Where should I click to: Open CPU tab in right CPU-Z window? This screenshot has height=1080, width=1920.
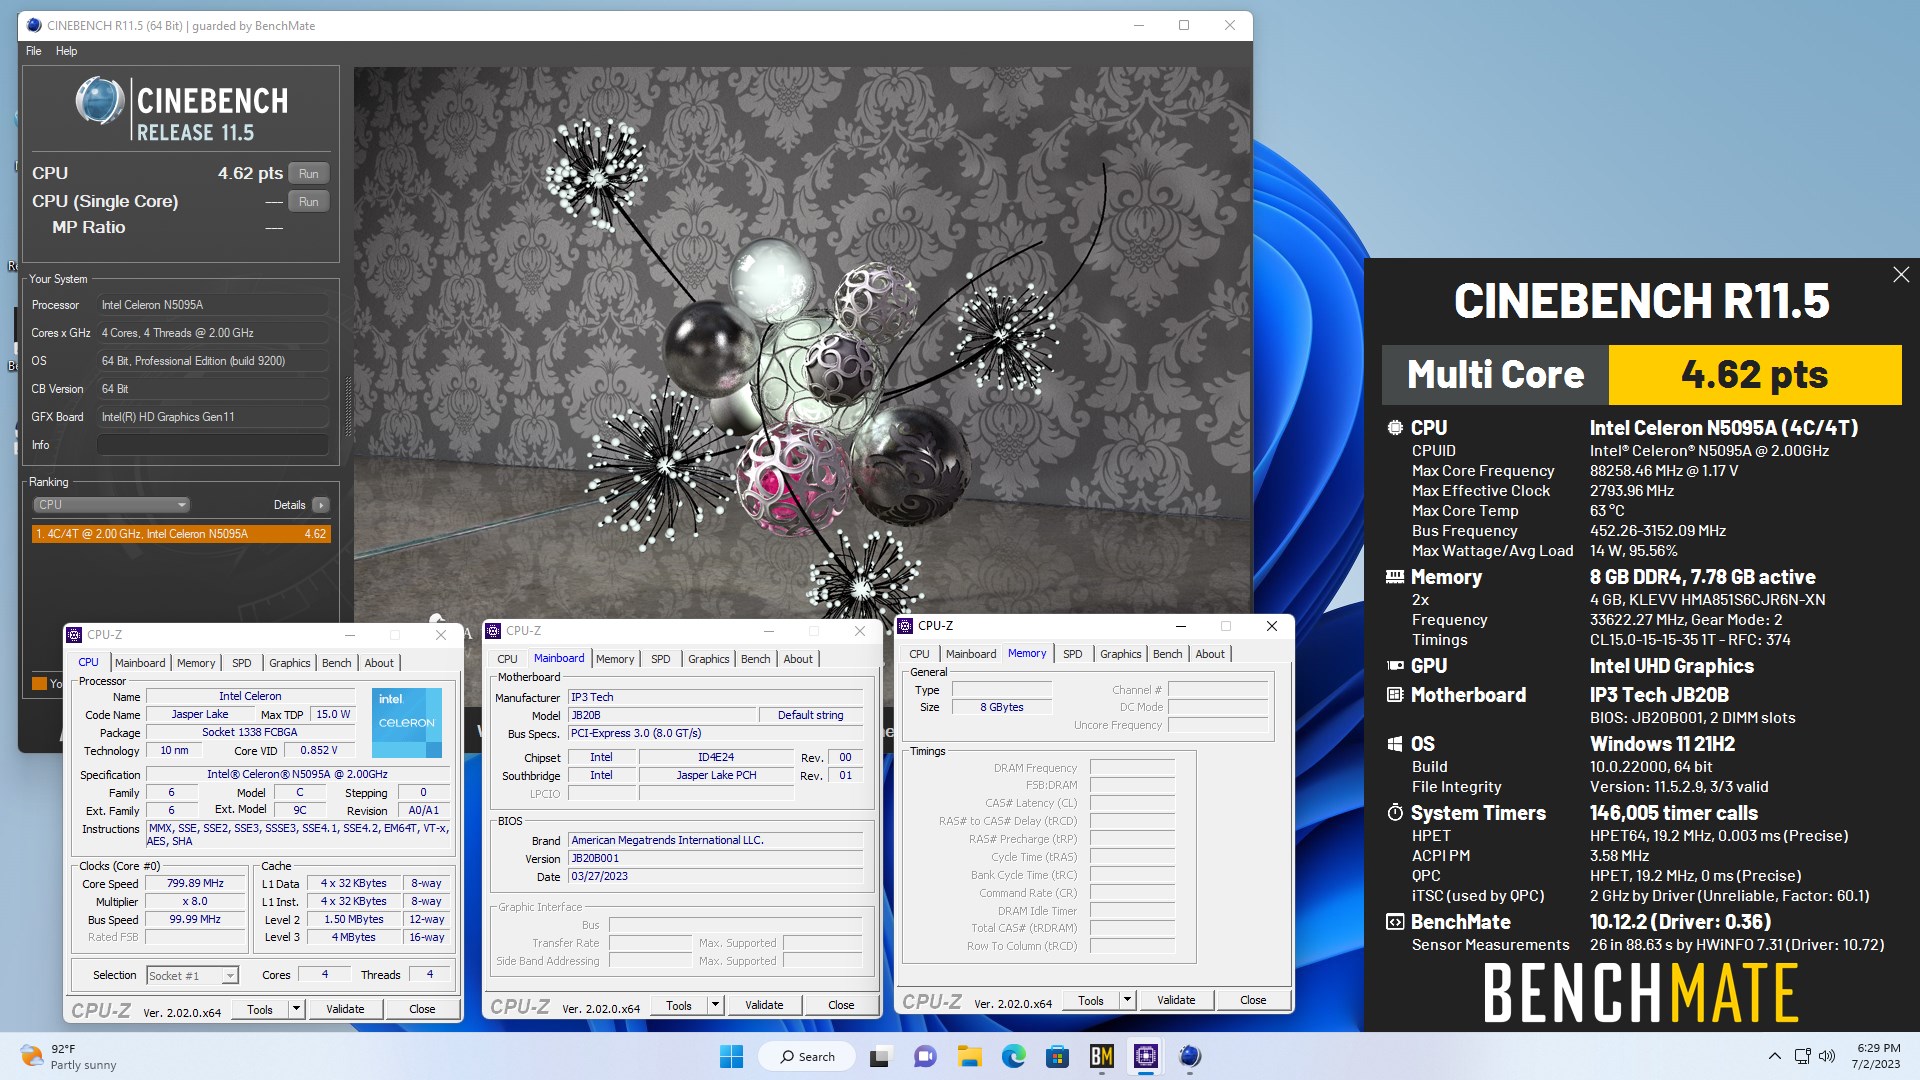click(x=920, y=654)
